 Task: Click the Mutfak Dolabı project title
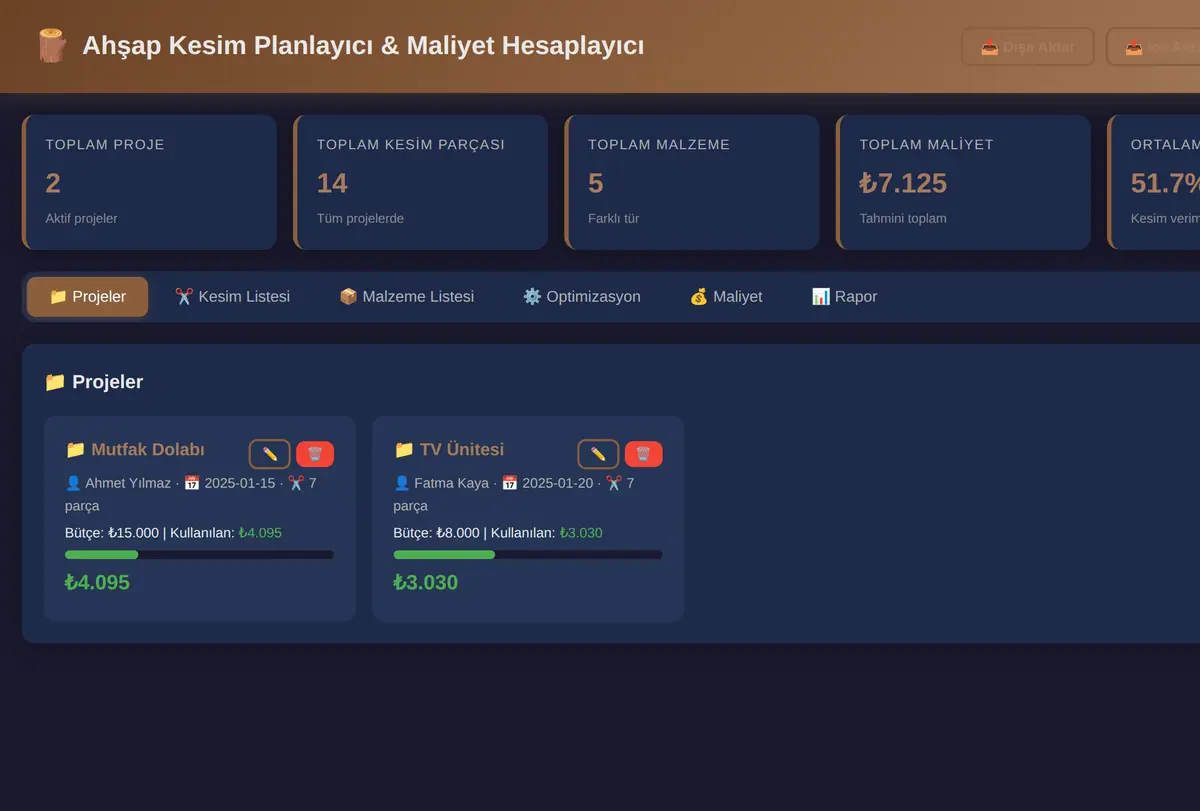[x=135, y=450]
